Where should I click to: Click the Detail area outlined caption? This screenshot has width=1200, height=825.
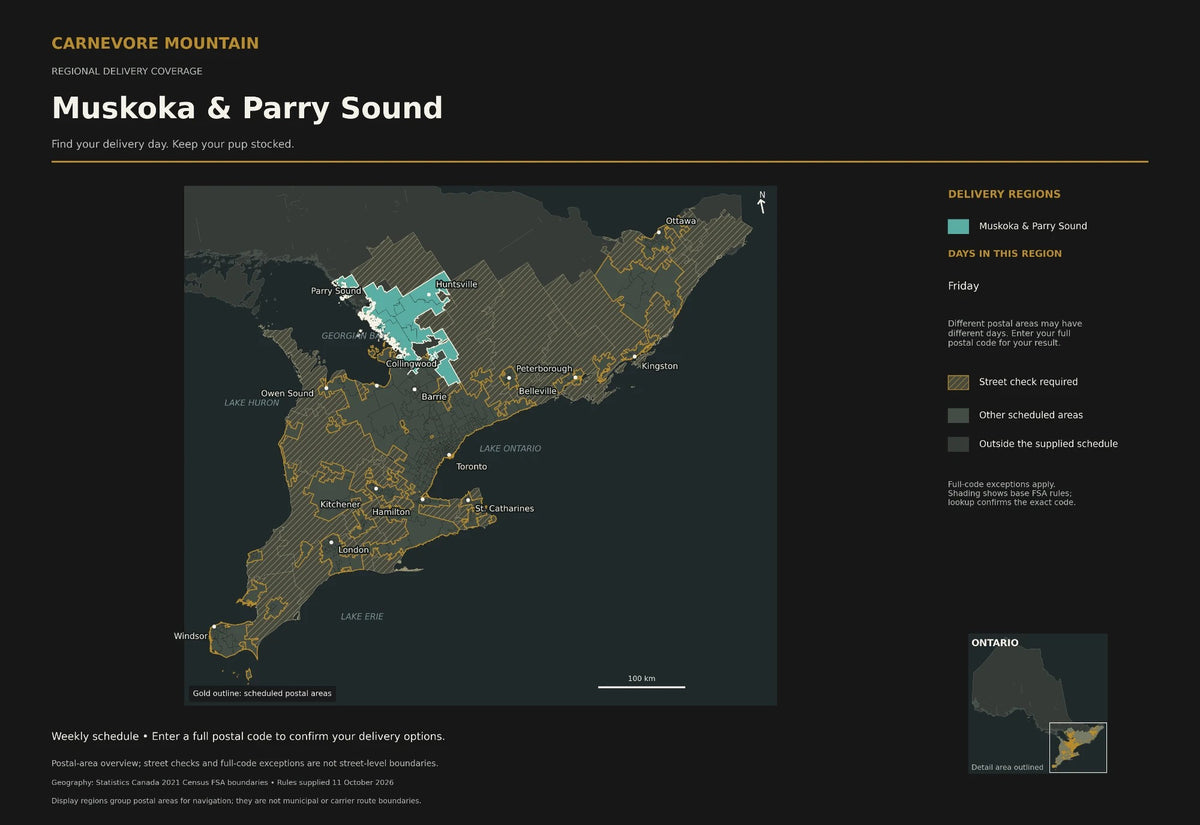tap(1007, 767)
